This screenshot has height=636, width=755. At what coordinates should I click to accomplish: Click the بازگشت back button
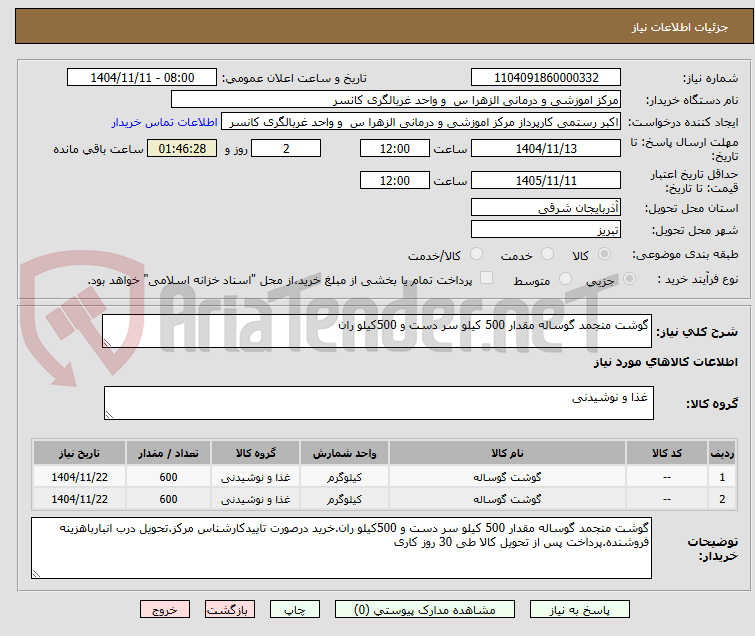pos(230,610)
